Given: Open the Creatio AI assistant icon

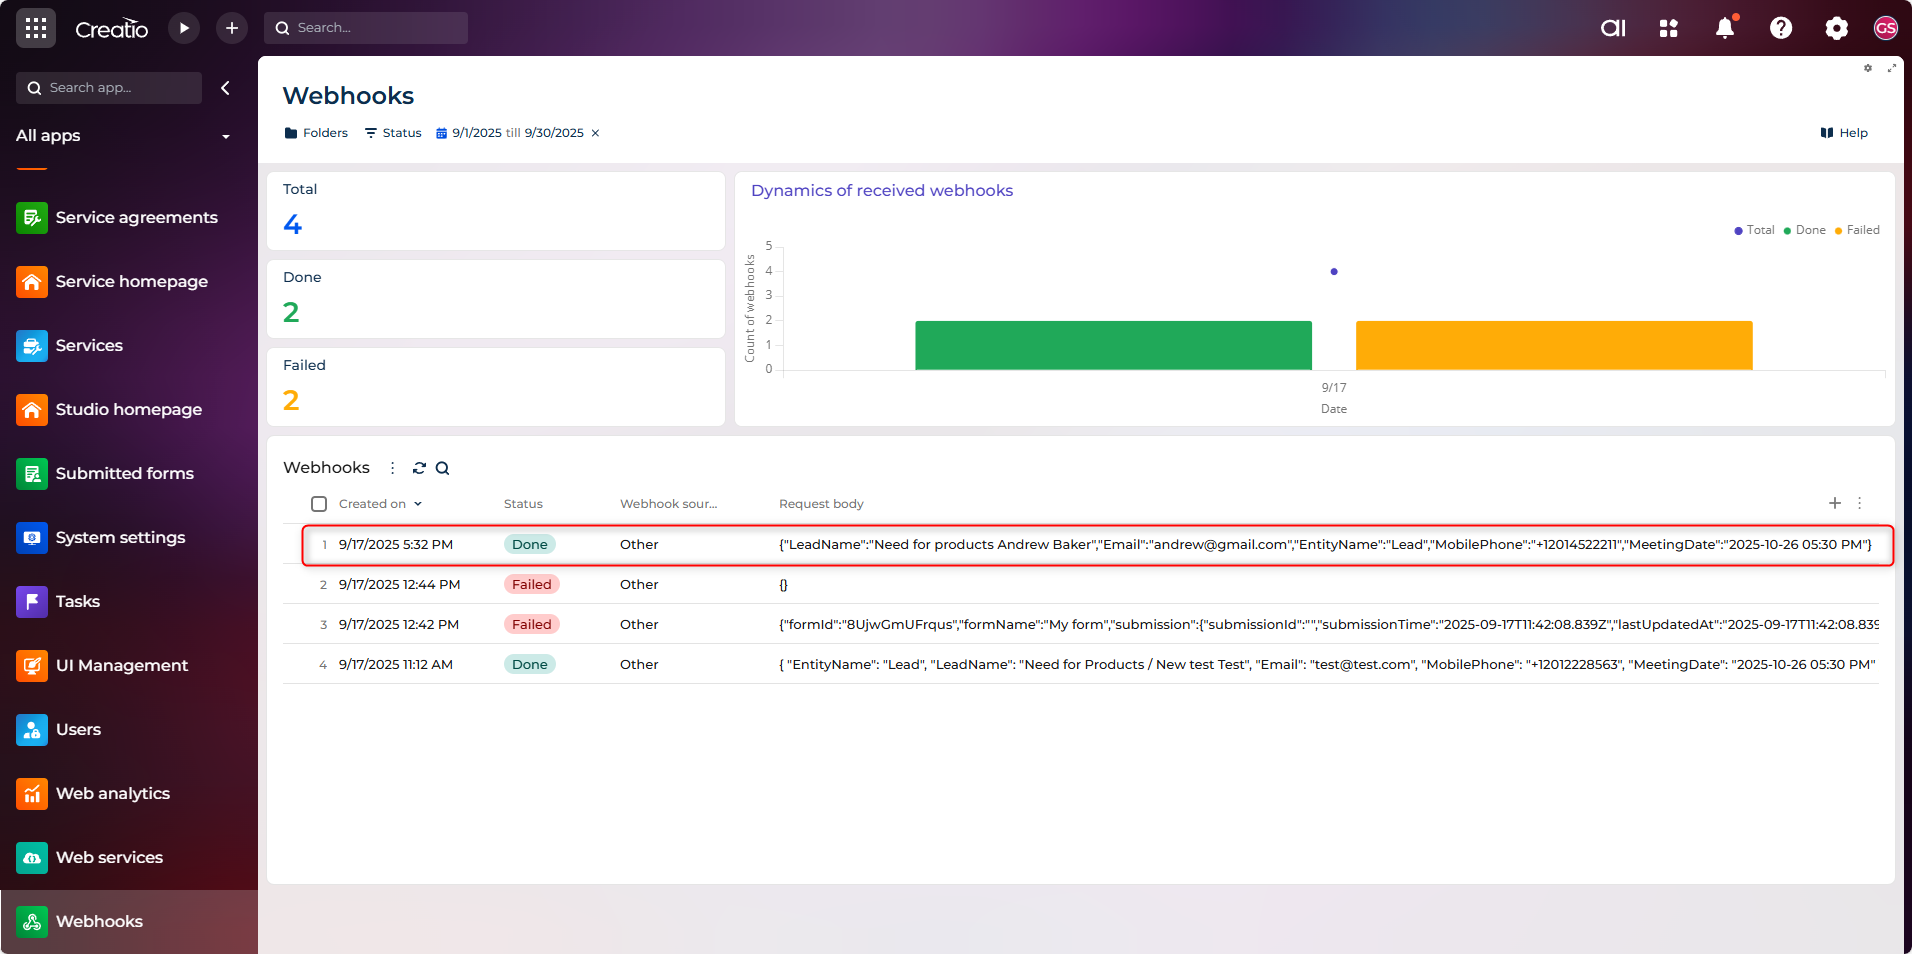Looking at the screenshot, I should click(x=1613, y=28).
